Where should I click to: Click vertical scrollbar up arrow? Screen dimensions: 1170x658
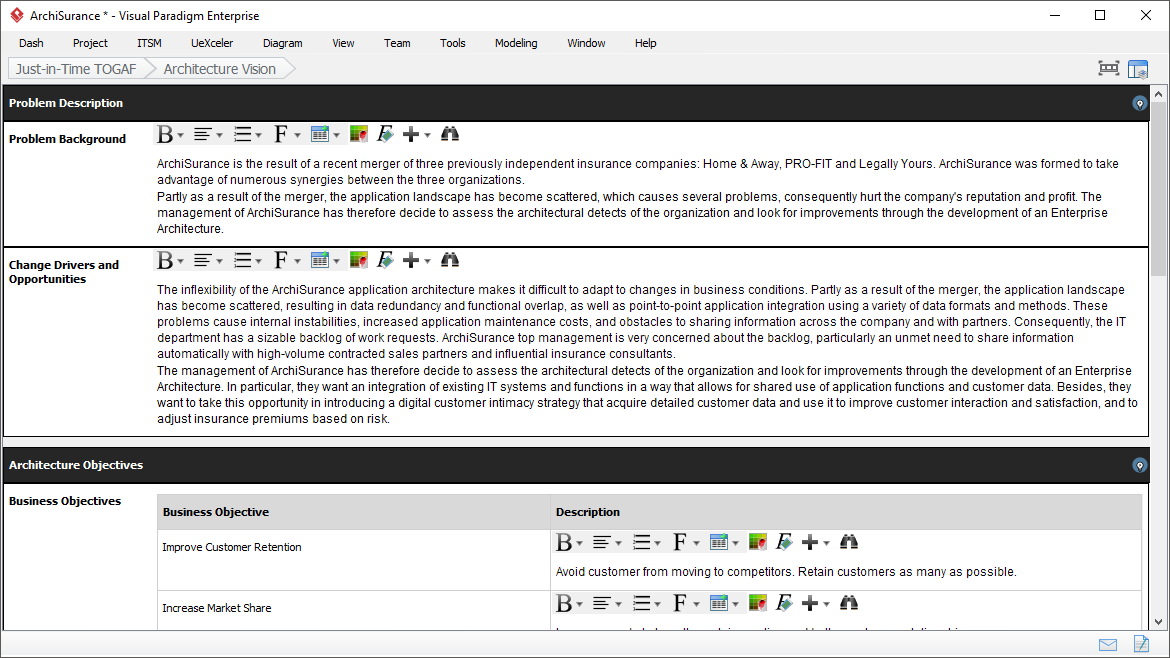point(1158,94)
